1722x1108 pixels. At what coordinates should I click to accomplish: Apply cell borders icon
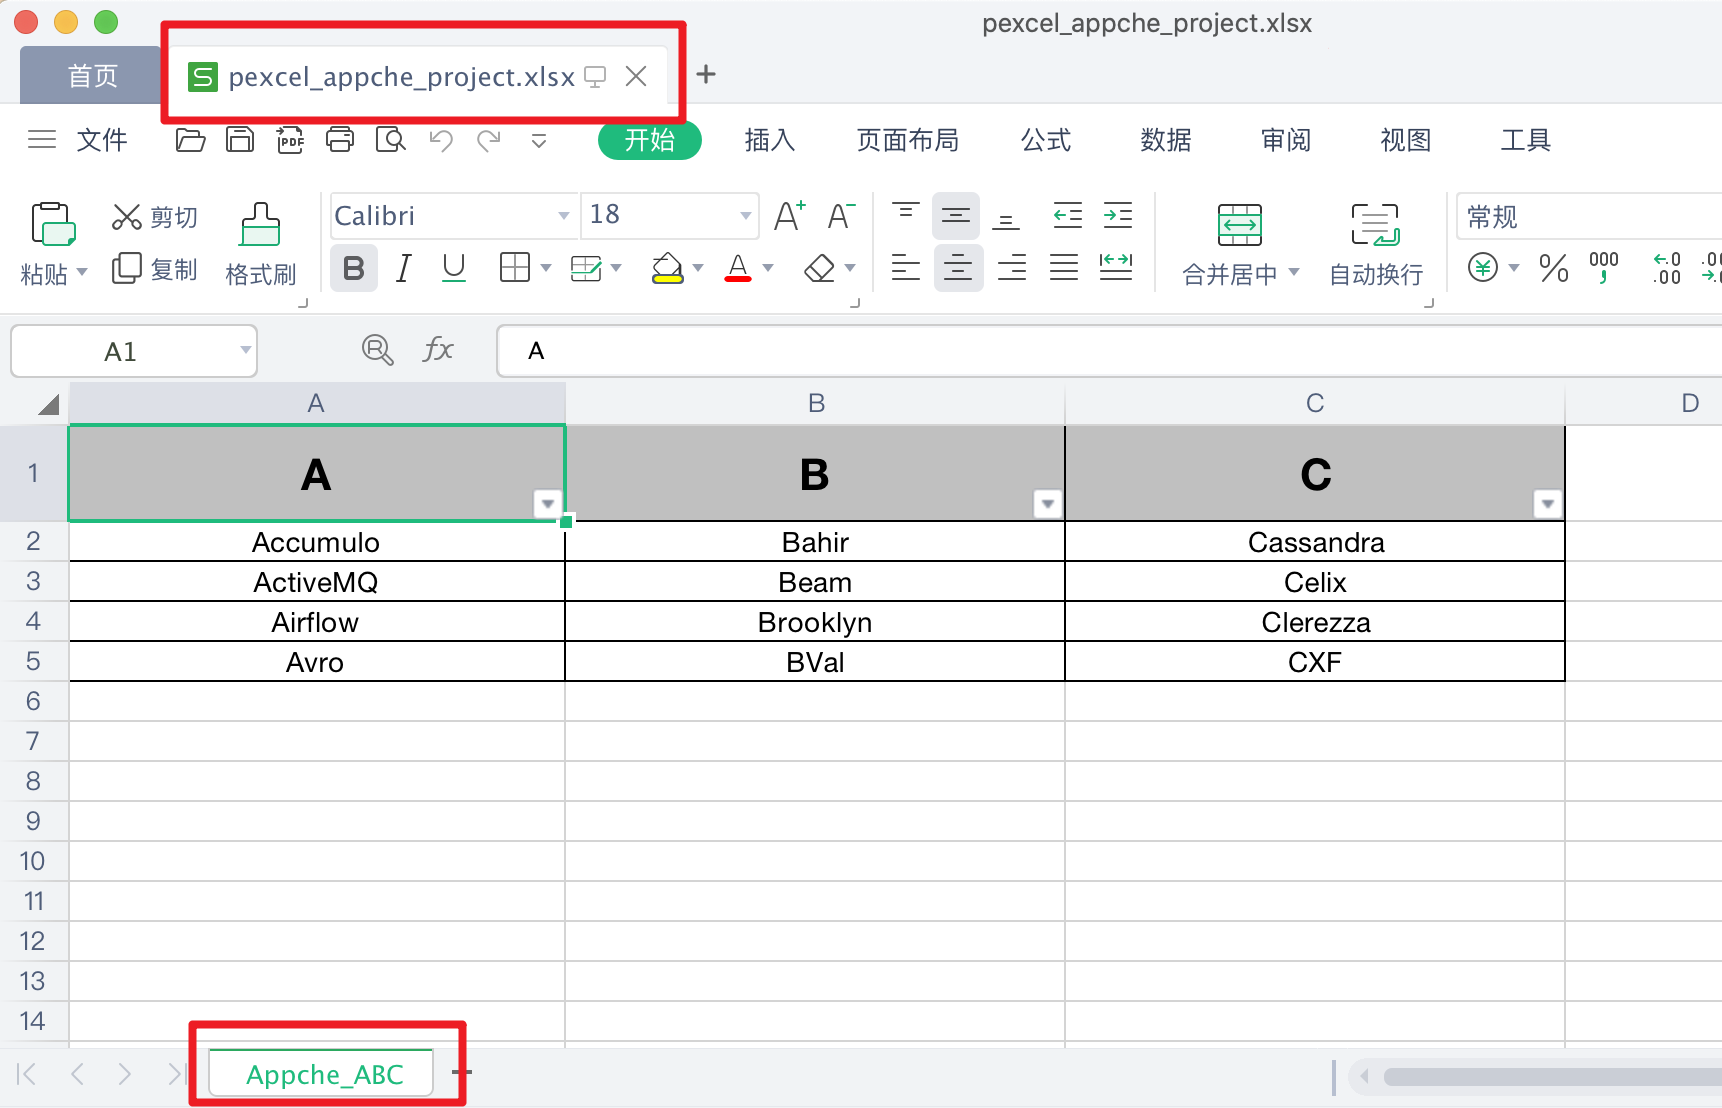click(514, 268)
